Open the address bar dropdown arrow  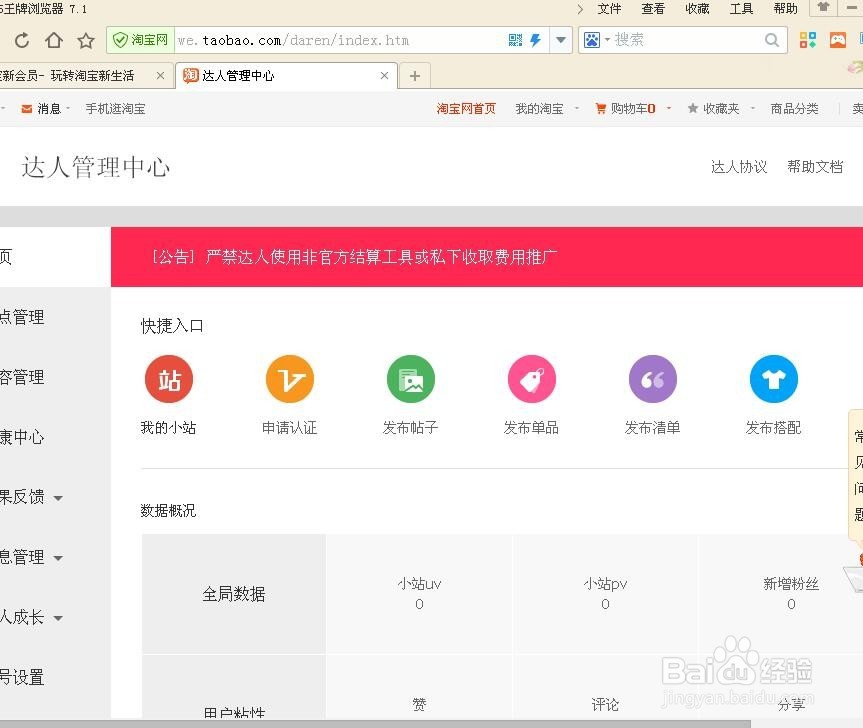coord(561,40)
